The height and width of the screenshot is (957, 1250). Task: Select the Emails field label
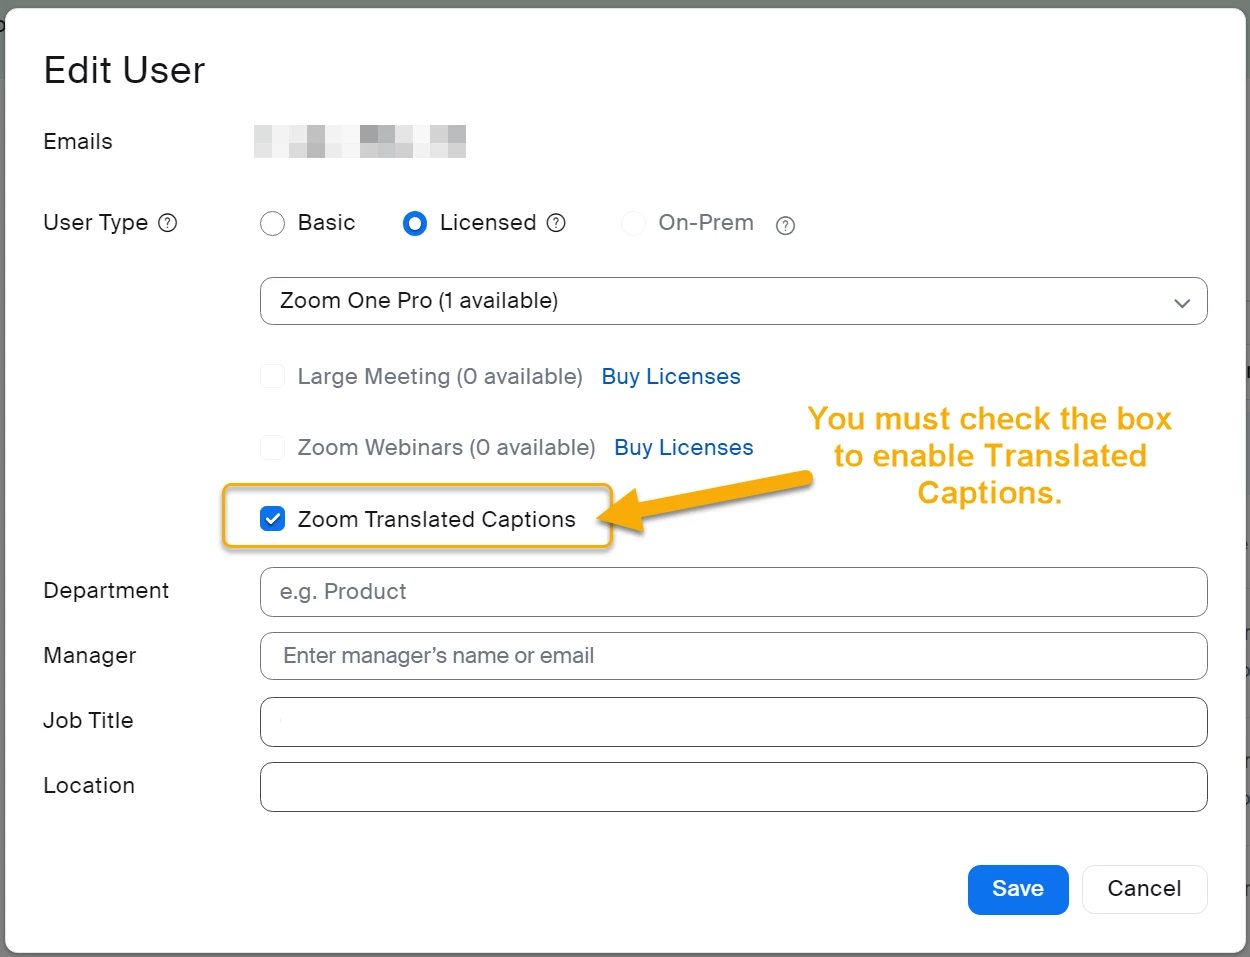pyautogui.click(x=78, y=141)
